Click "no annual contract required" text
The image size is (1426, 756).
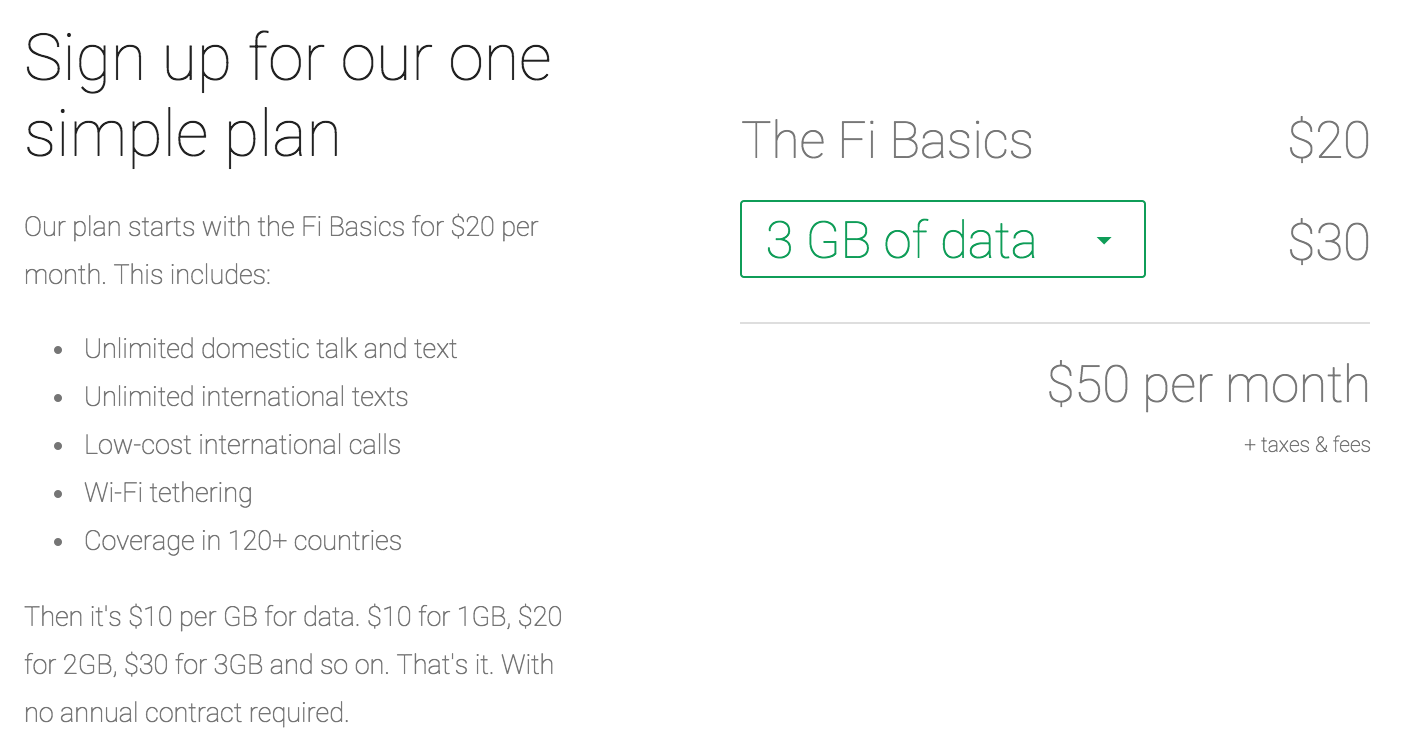point(187,713)
